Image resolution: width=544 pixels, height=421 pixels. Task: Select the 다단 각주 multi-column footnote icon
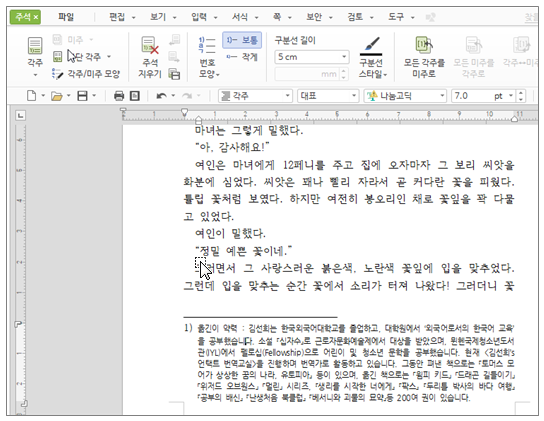(x=57, y=56)
